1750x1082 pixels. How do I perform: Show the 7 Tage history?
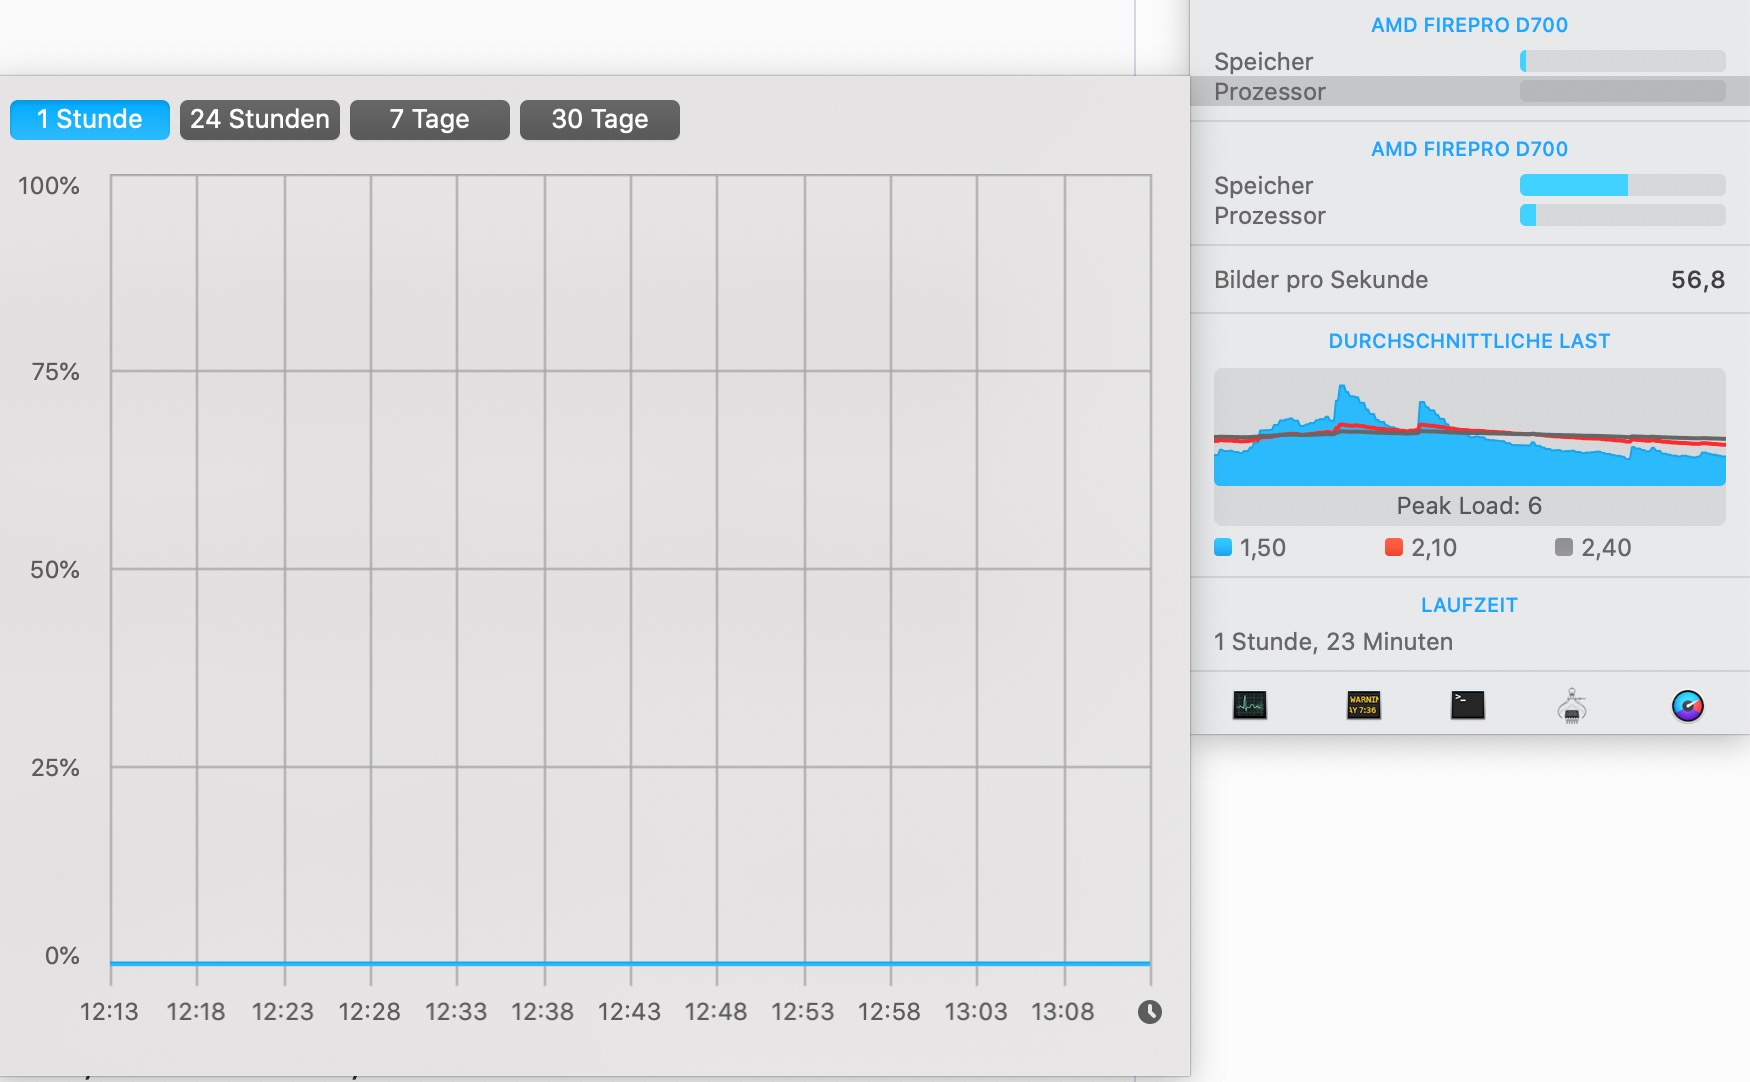(x=430, y=120)
